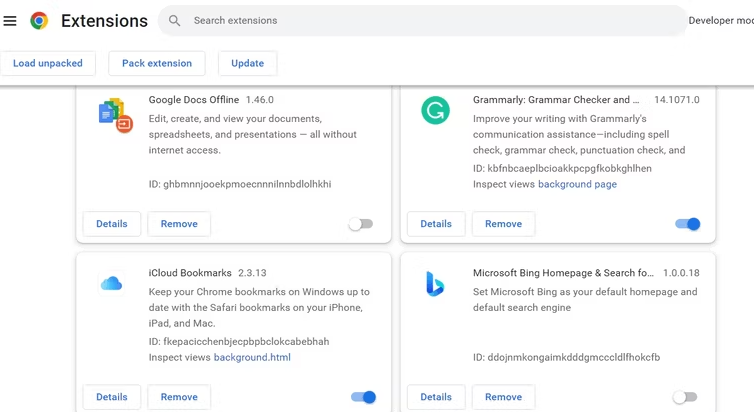Click Grammarly description paragraph
The height and width of the screenshot is (412, 754).
tap(579, 134)
